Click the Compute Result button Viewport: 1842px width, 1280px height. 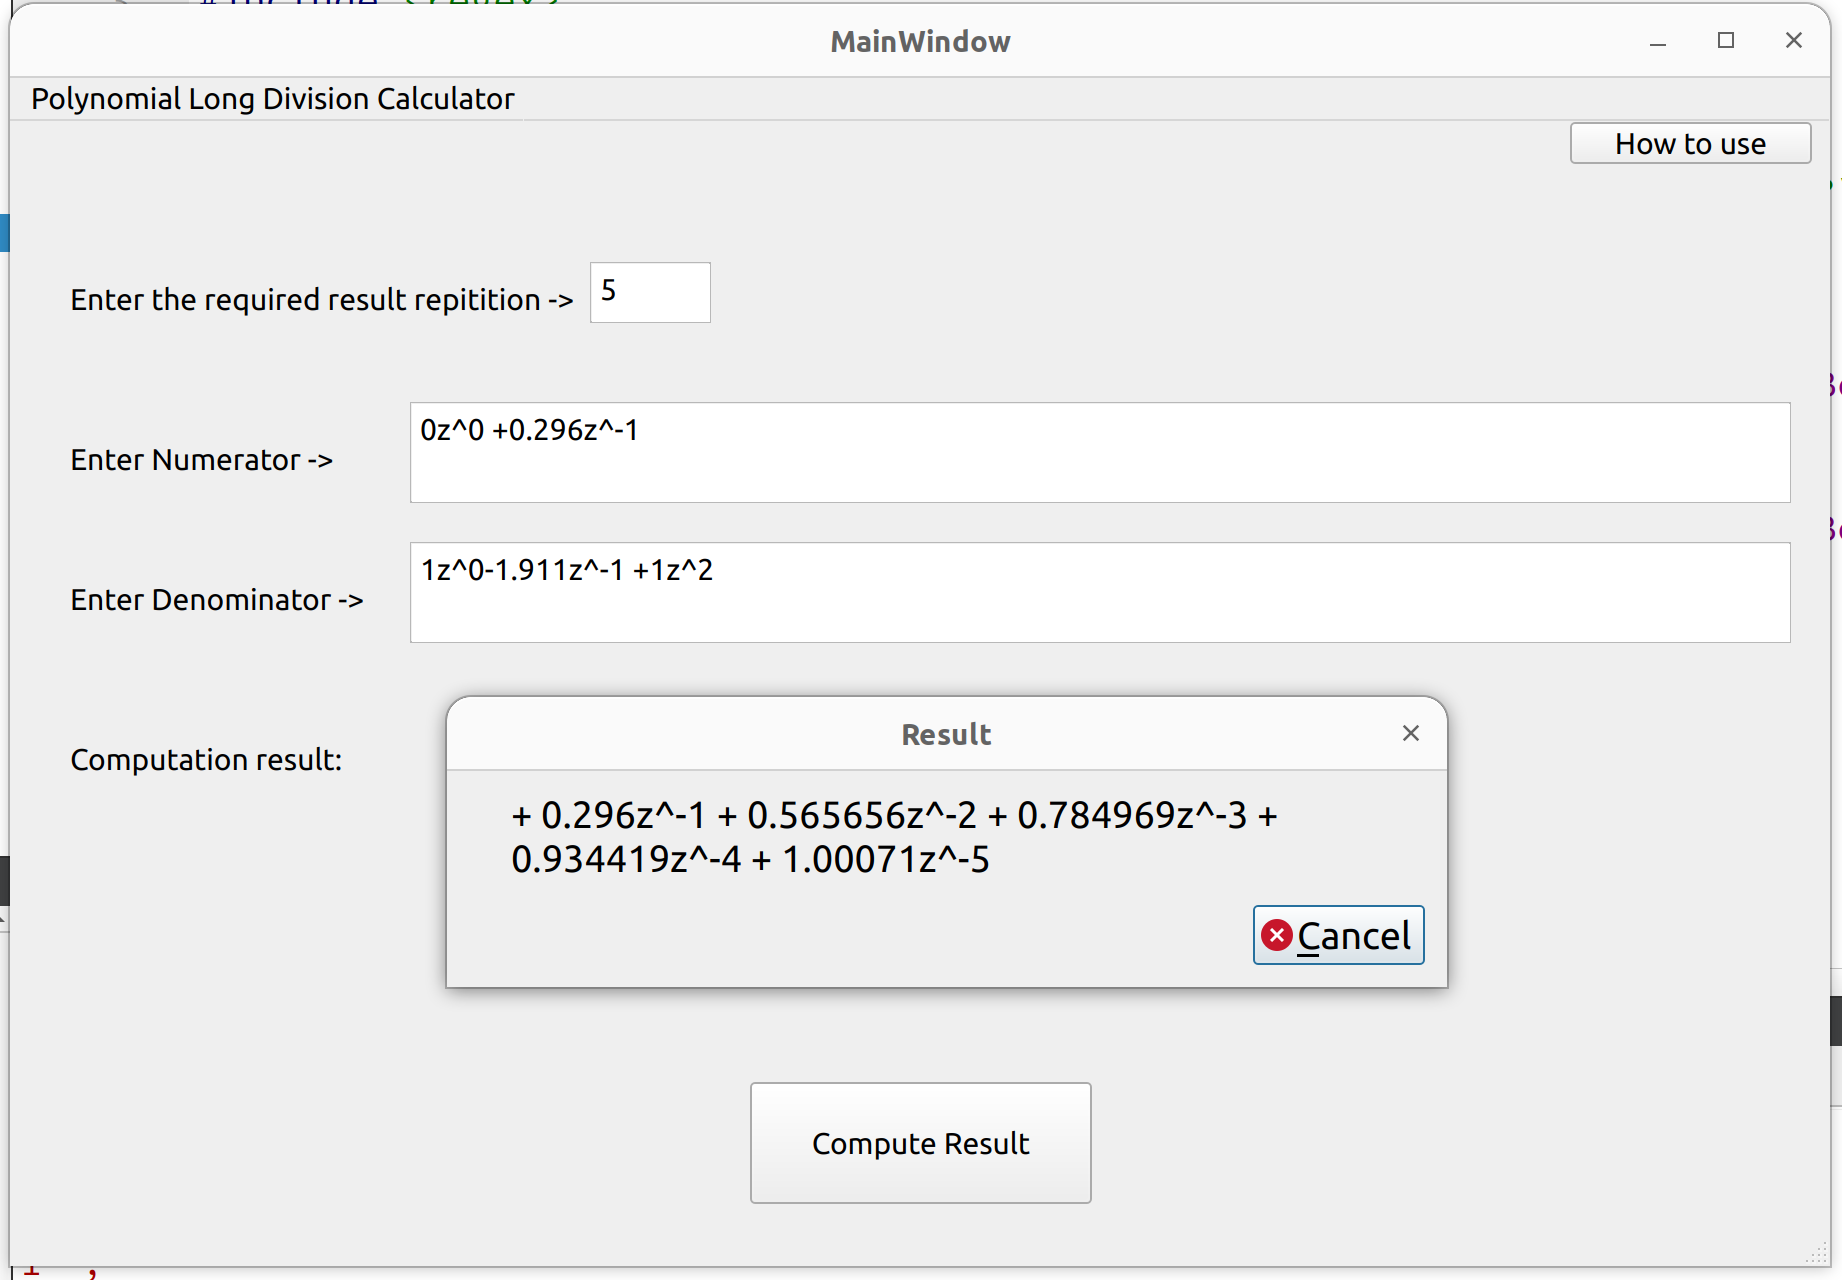coord(920,1143)
